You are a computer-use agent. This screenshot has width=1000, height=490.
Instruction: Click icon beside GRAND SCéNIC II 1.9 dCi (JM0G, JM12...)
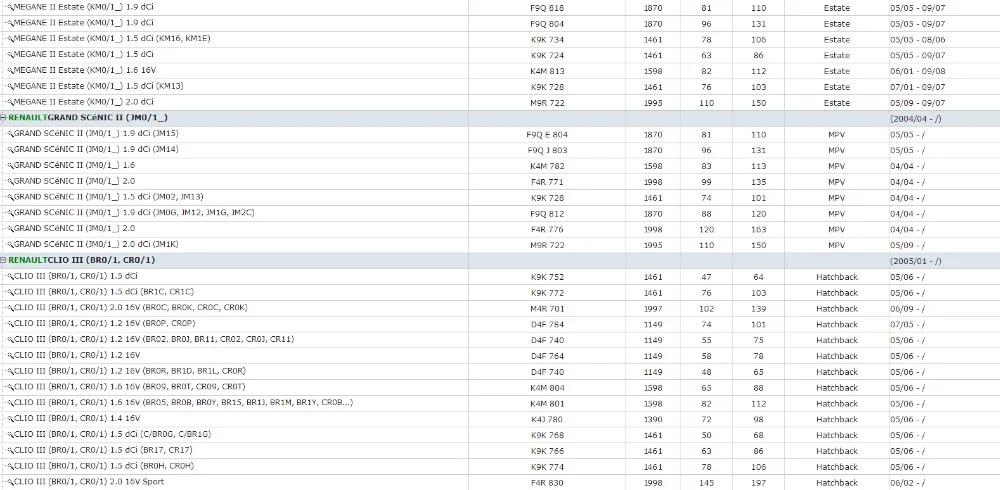pos(10,213)
